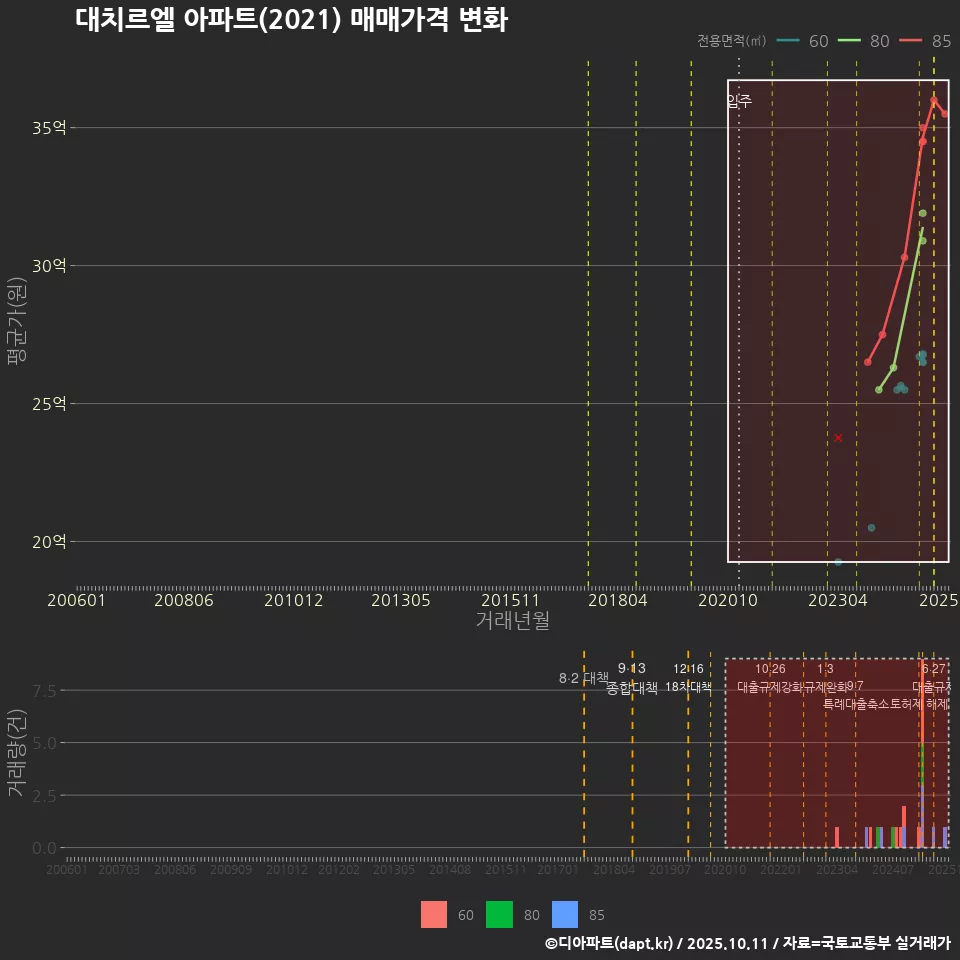Select the teal 60 line symbol
960x960 pixels.
tap(787, 41)
